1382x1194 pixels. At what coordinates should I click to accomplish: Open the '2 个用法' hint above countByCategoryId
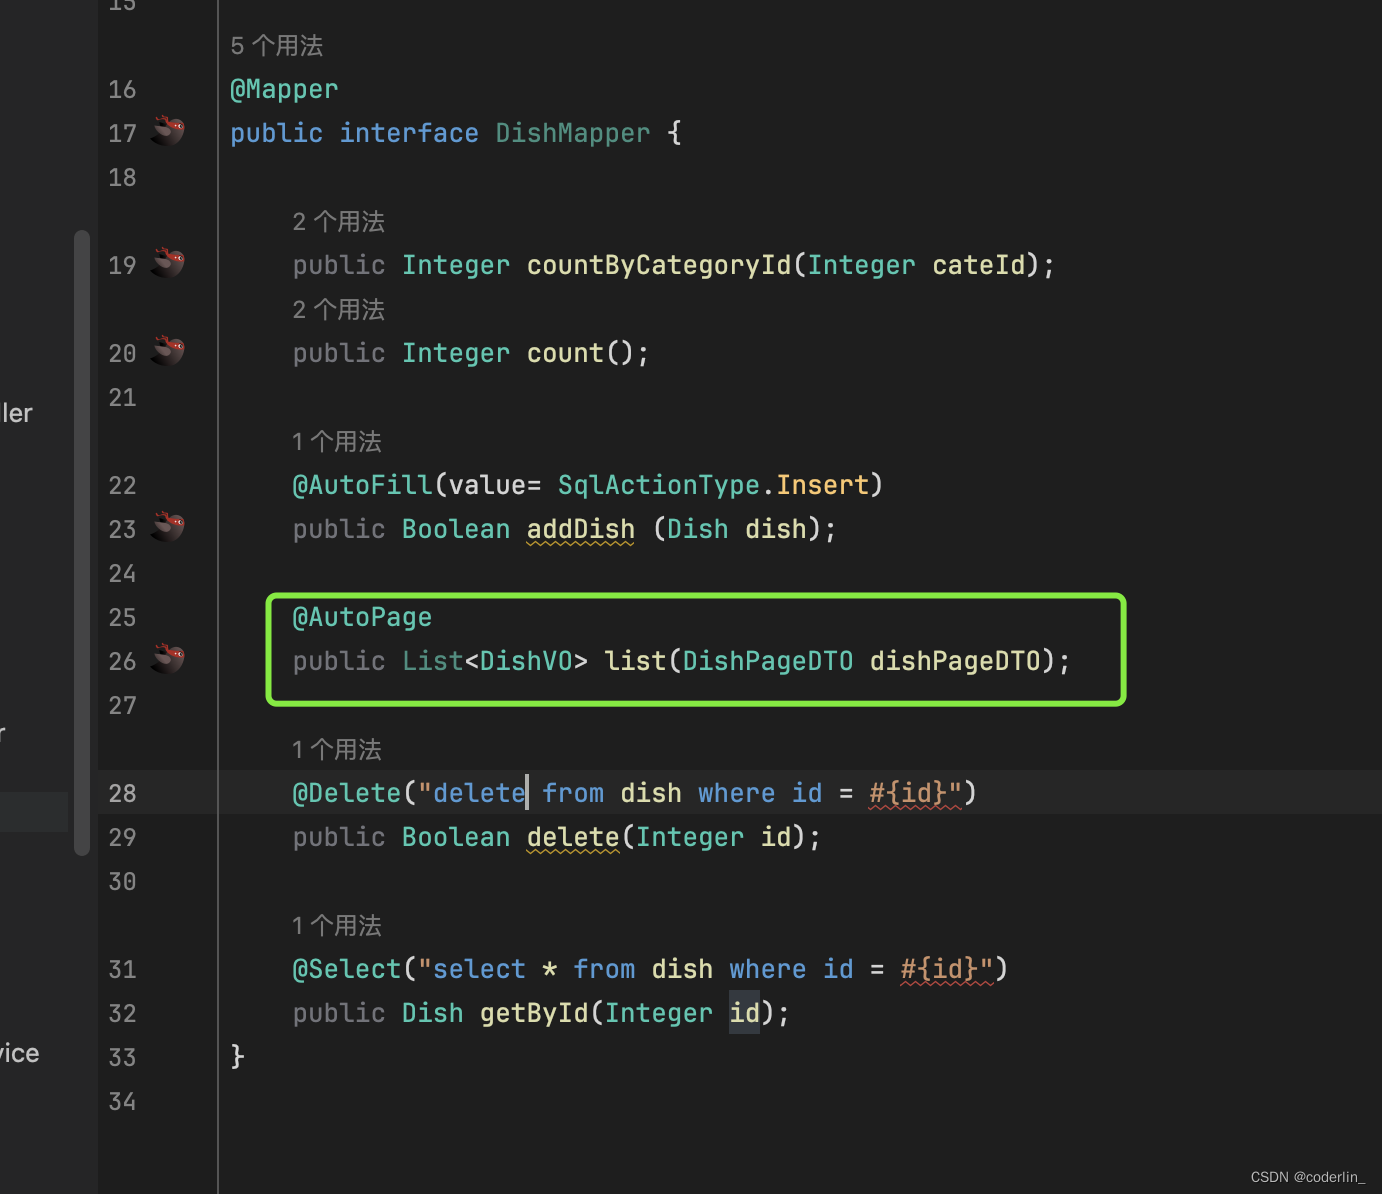point(339,222)
